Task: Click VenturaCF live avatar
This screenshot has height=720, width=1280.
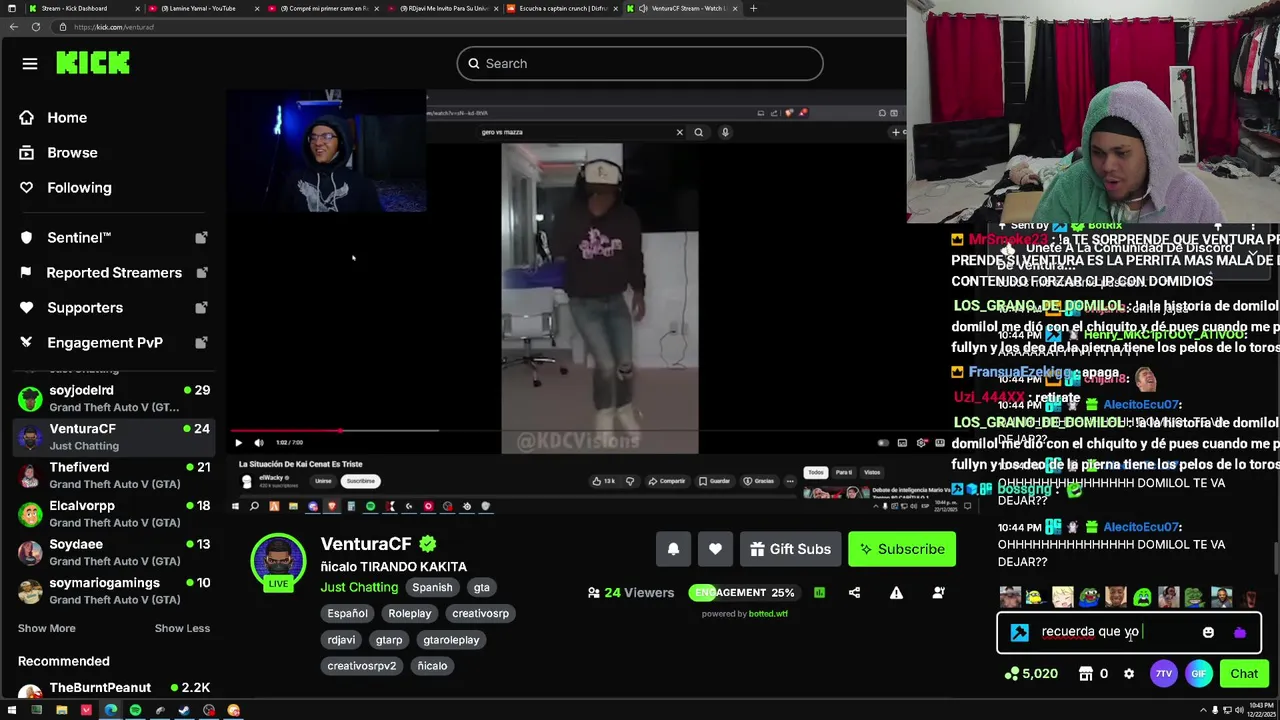Action: tap(278, 562)
